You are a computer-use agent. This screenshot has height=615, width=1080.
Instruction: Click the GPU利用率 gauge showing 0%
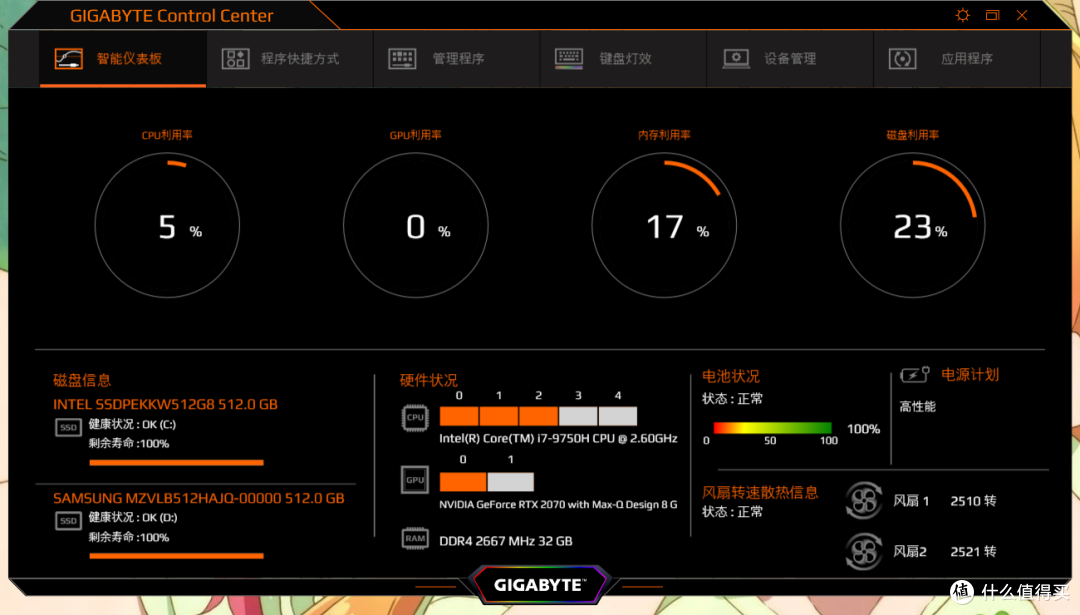[415, 225]
